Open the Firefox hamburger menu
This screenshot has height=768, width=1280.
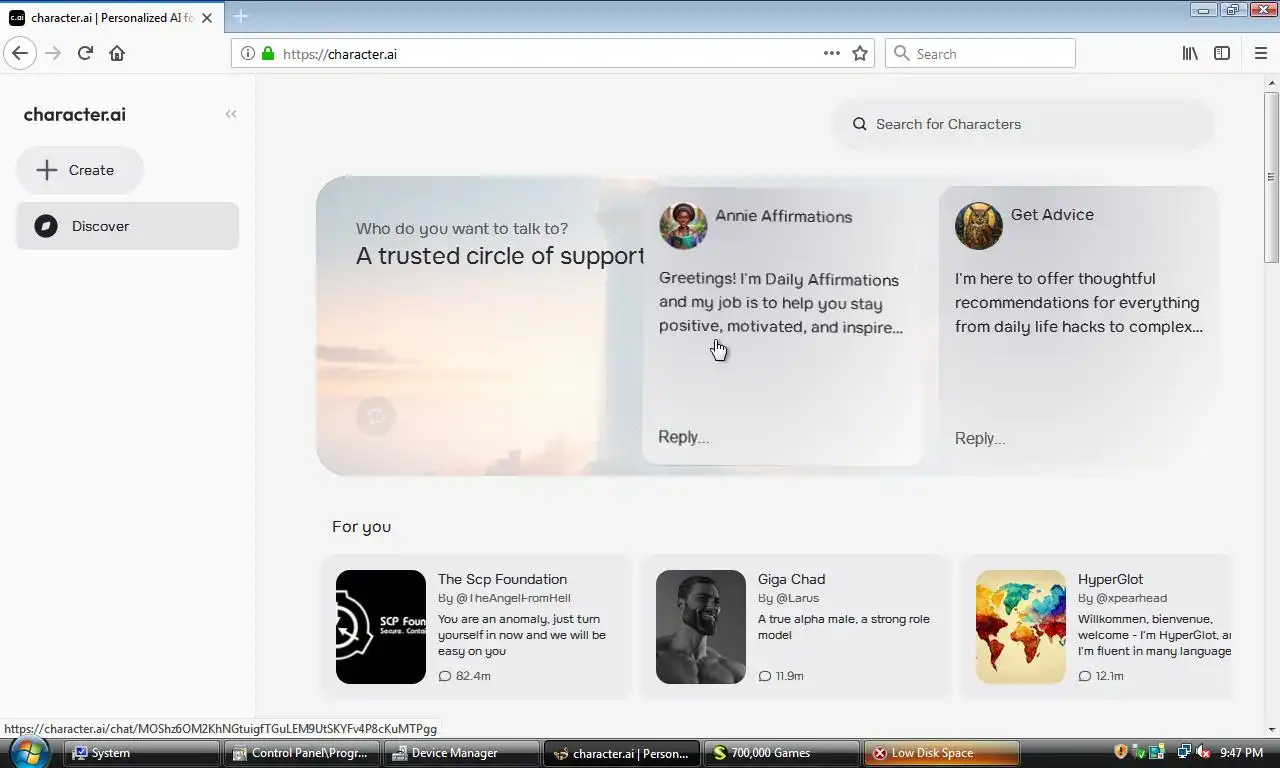[x=1260, y=53]
